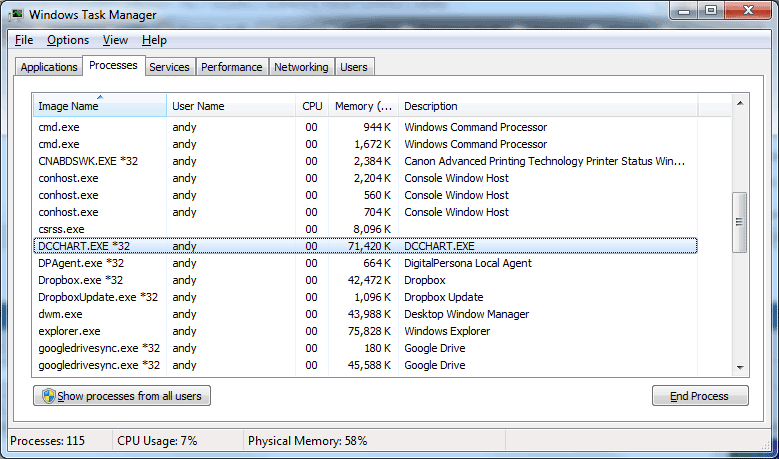Screen dimensions: 779x459
Task: Click the scrollbar down arrow in process list
Action: click(x=740, y=367)
